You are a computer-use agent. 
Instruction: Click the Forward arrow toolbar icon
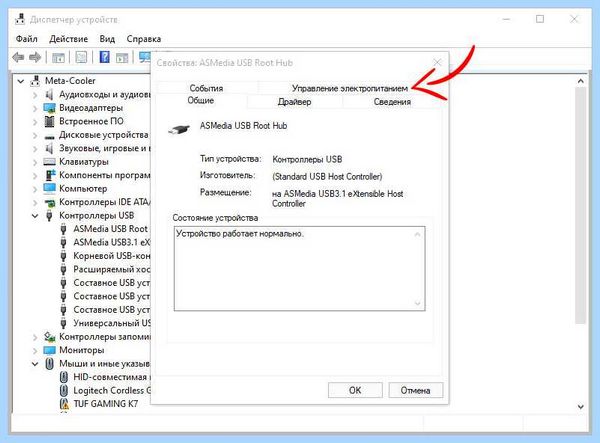pyautogui.click(x=35, y=57)
